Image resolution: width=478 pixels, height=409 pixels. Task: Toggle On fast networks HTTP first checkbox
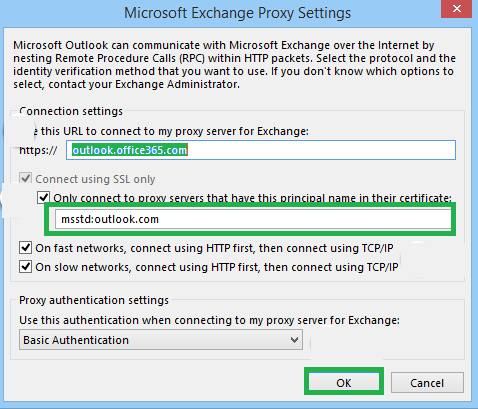point(26,248)
